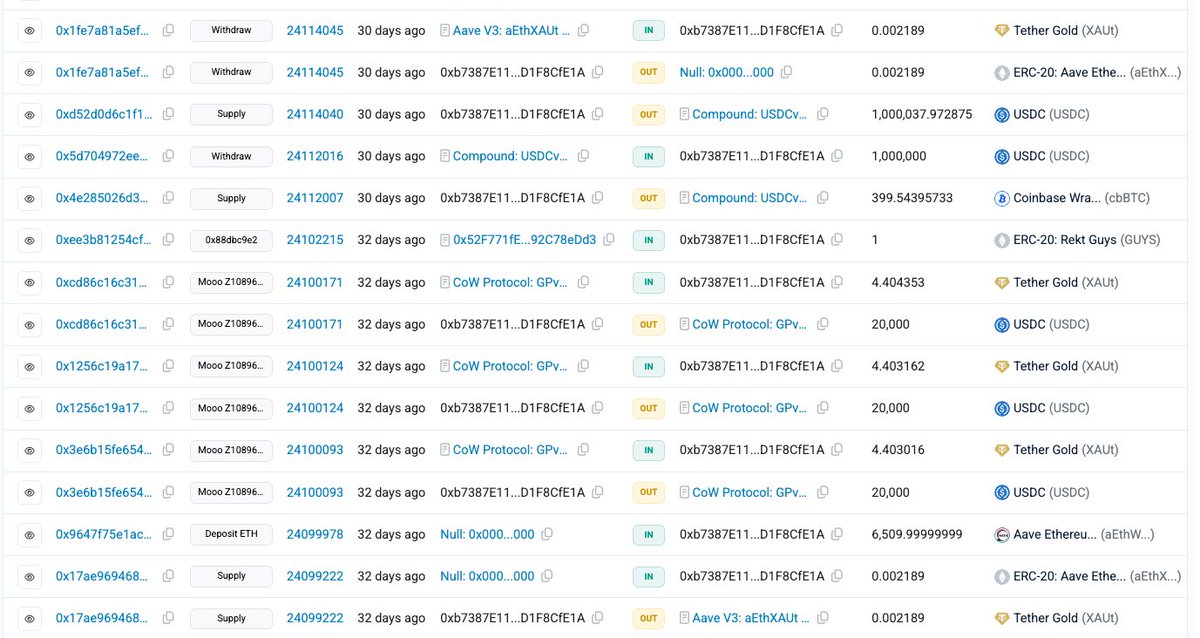Click the Aave Ethereum aEthW token icon
Image resolution: width=1200 pixels, height=638 pixels.
pos(1002,535)
